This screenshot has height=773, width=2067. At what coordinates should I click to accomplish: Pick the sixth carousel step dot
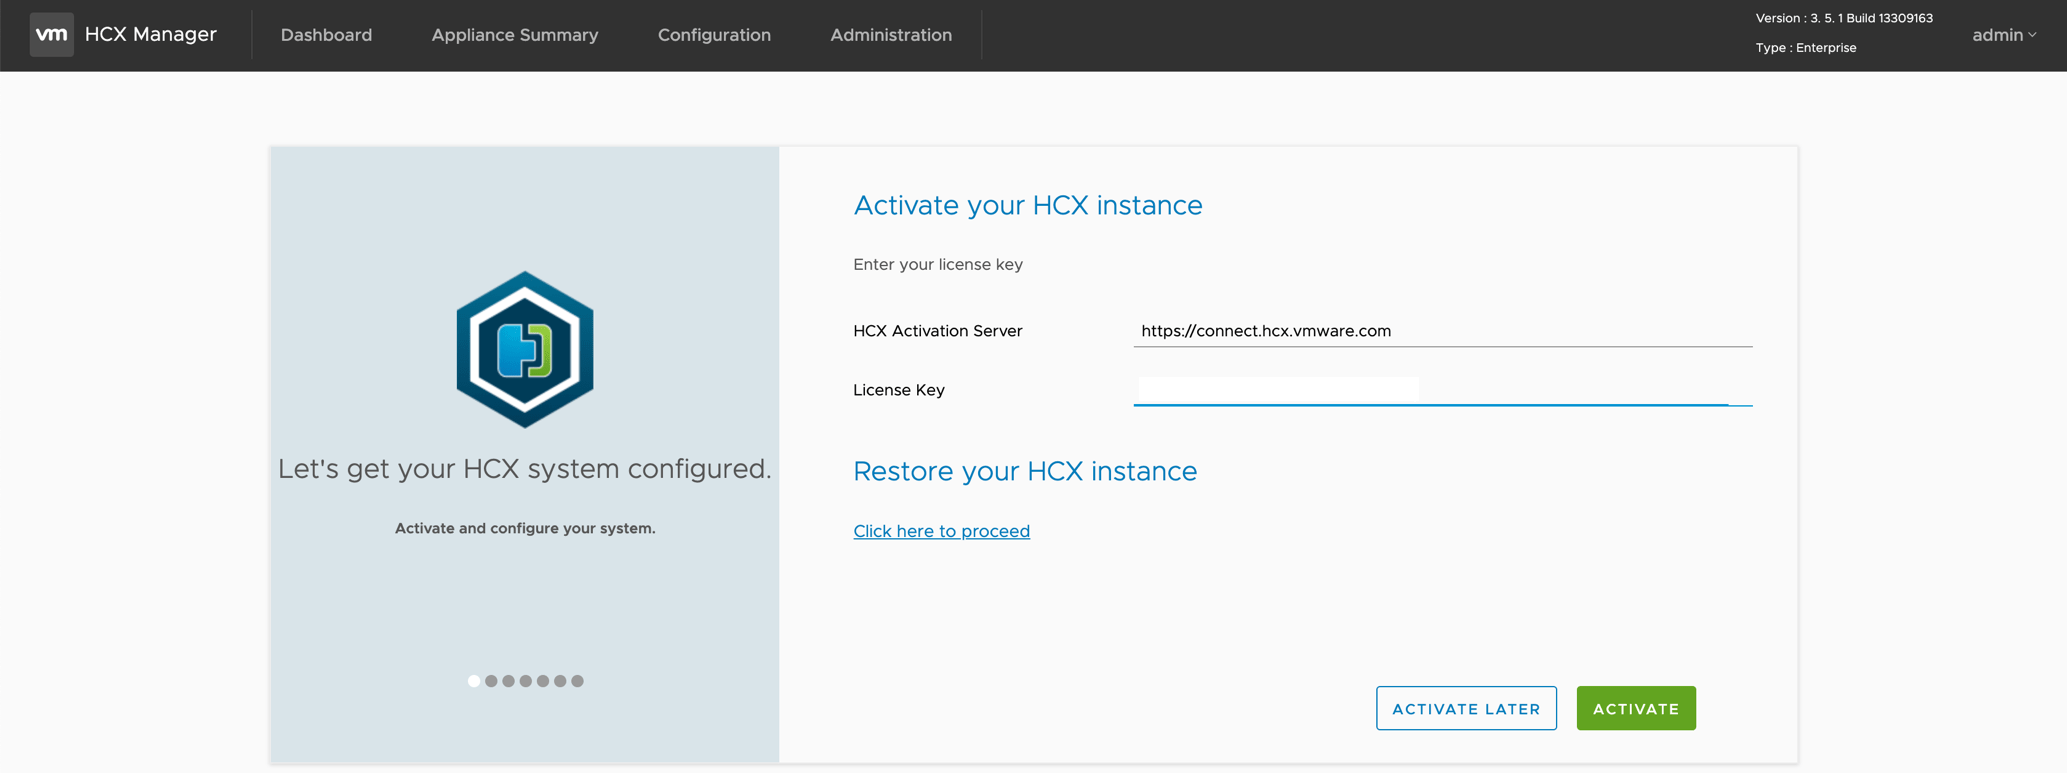[x=560, y=681]
